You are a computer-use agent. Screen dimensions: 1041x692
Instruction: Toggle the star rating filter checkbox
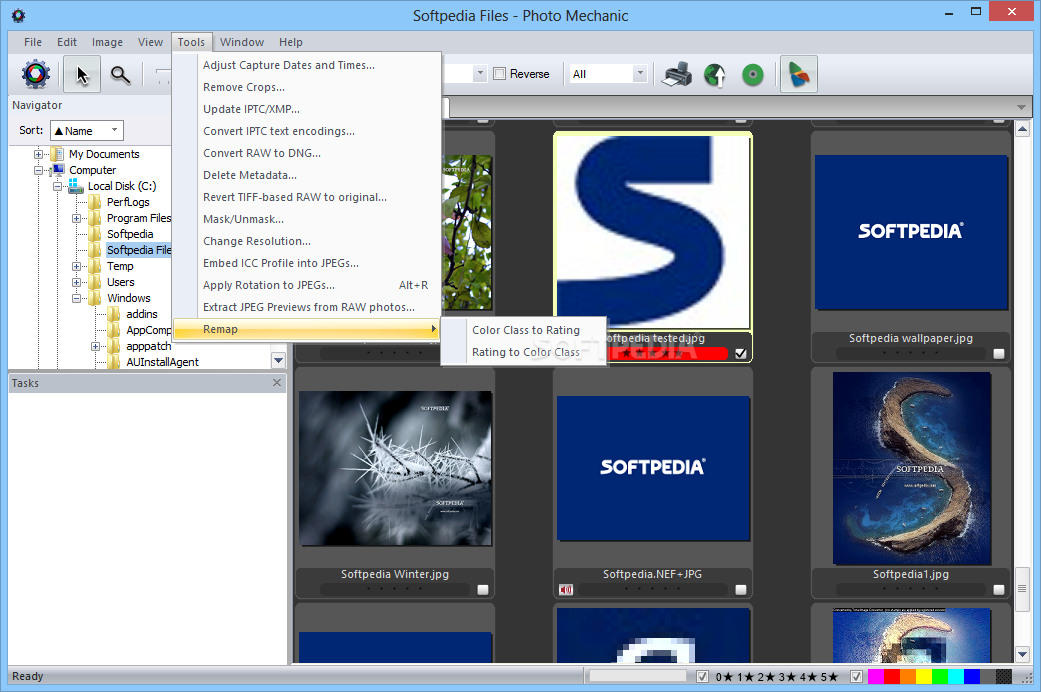click(x=702, y=677)
